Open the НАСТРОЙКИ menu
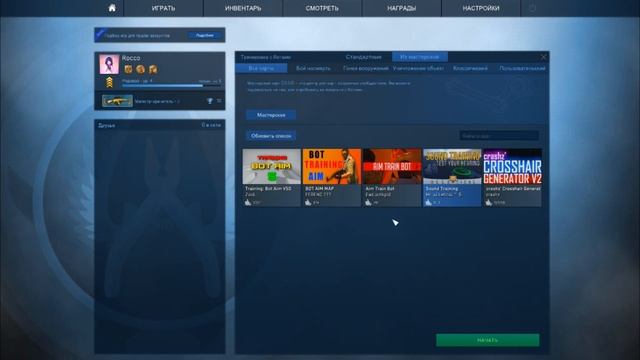The width and height of the screenshot is (640, 360). pyautogui.click(x=481, y=8)
